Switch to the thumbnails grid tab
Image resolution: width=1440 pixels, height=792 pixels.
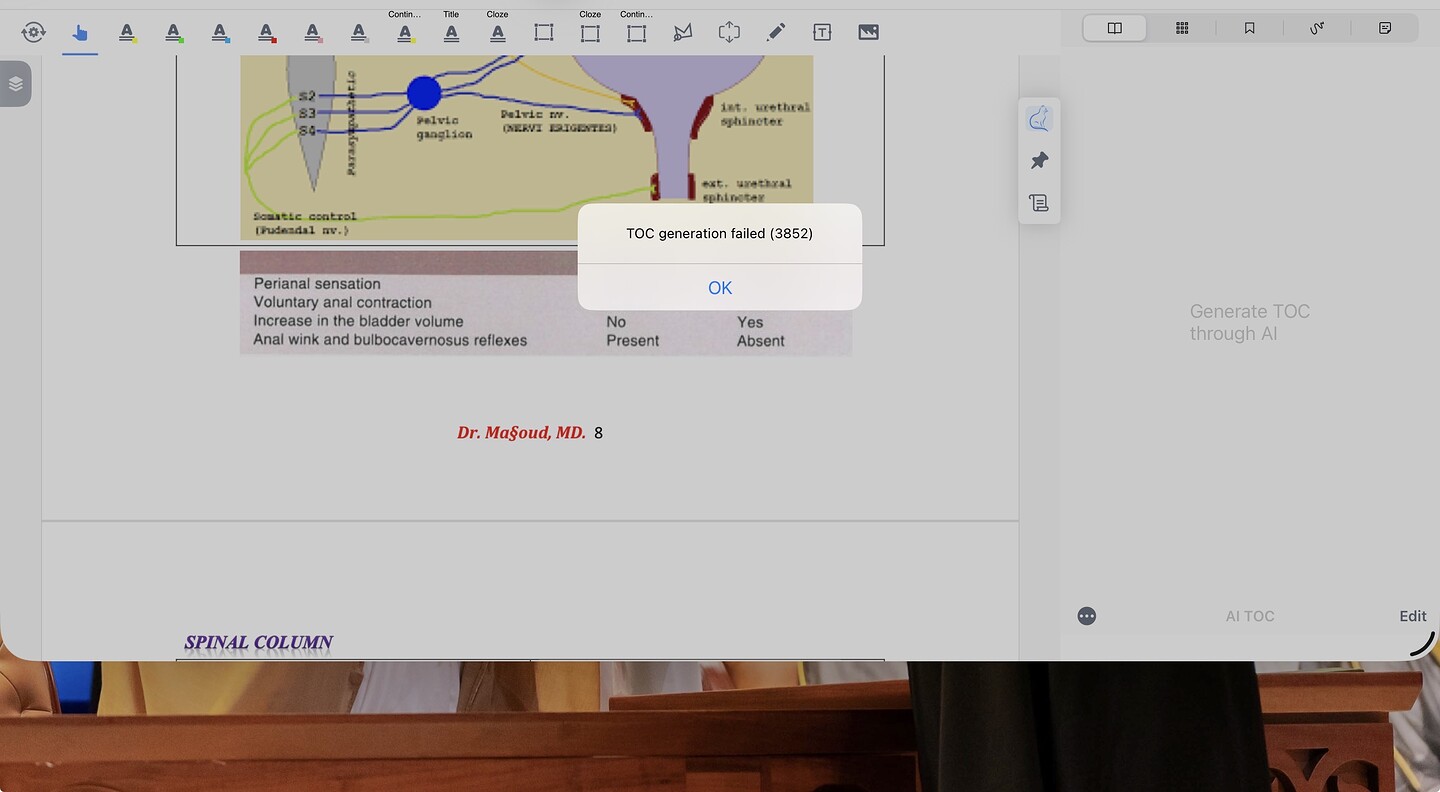coord(1182,28)
